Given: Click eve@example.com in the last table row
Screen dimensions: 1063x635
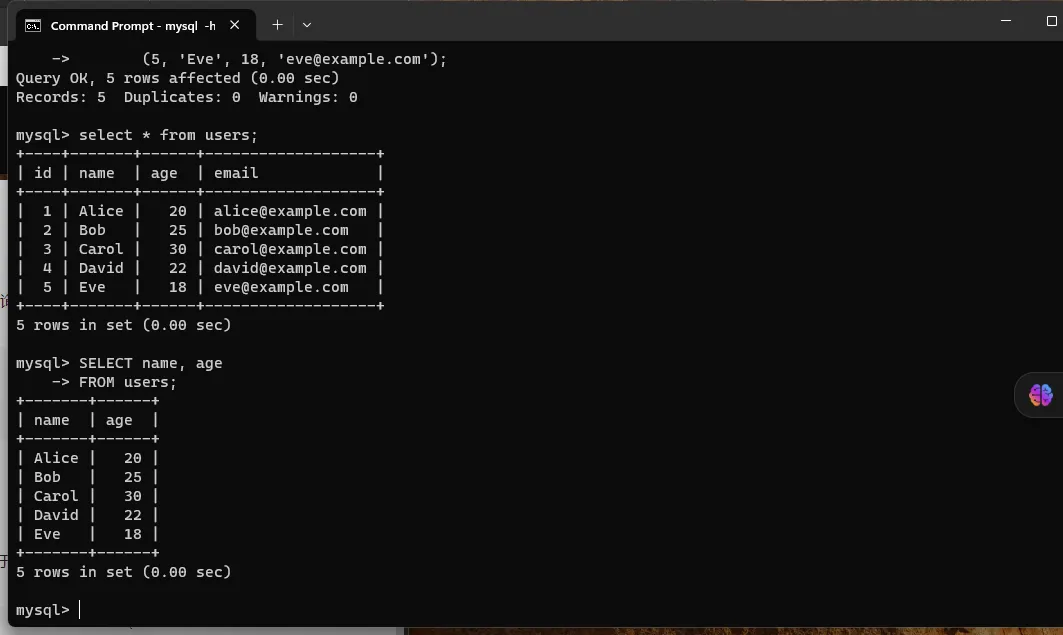Looking at the screenshot, I should point(281,287).
